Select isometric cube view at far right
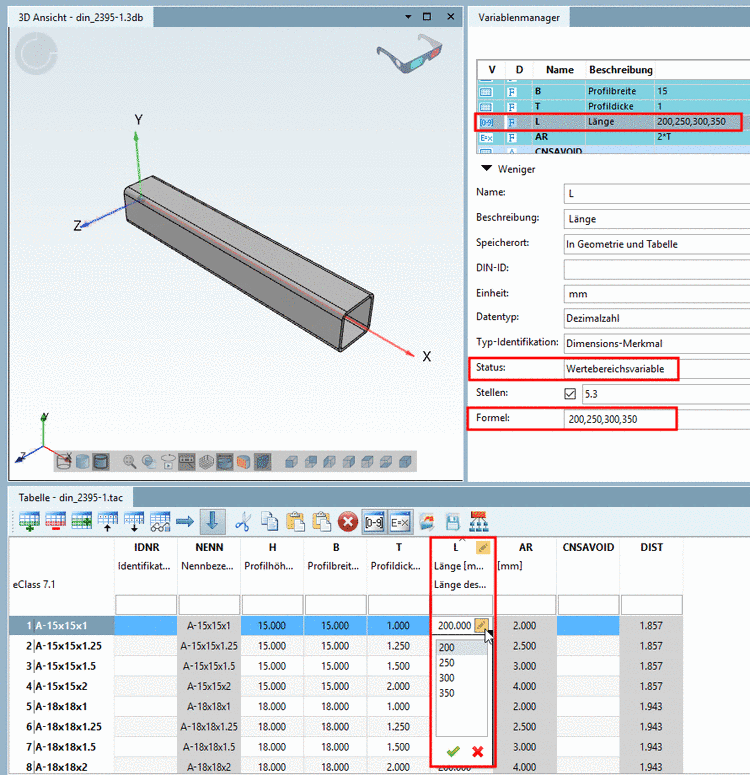Screen dimensions: 750x775 pyautogui.click(x=405, y=462)
